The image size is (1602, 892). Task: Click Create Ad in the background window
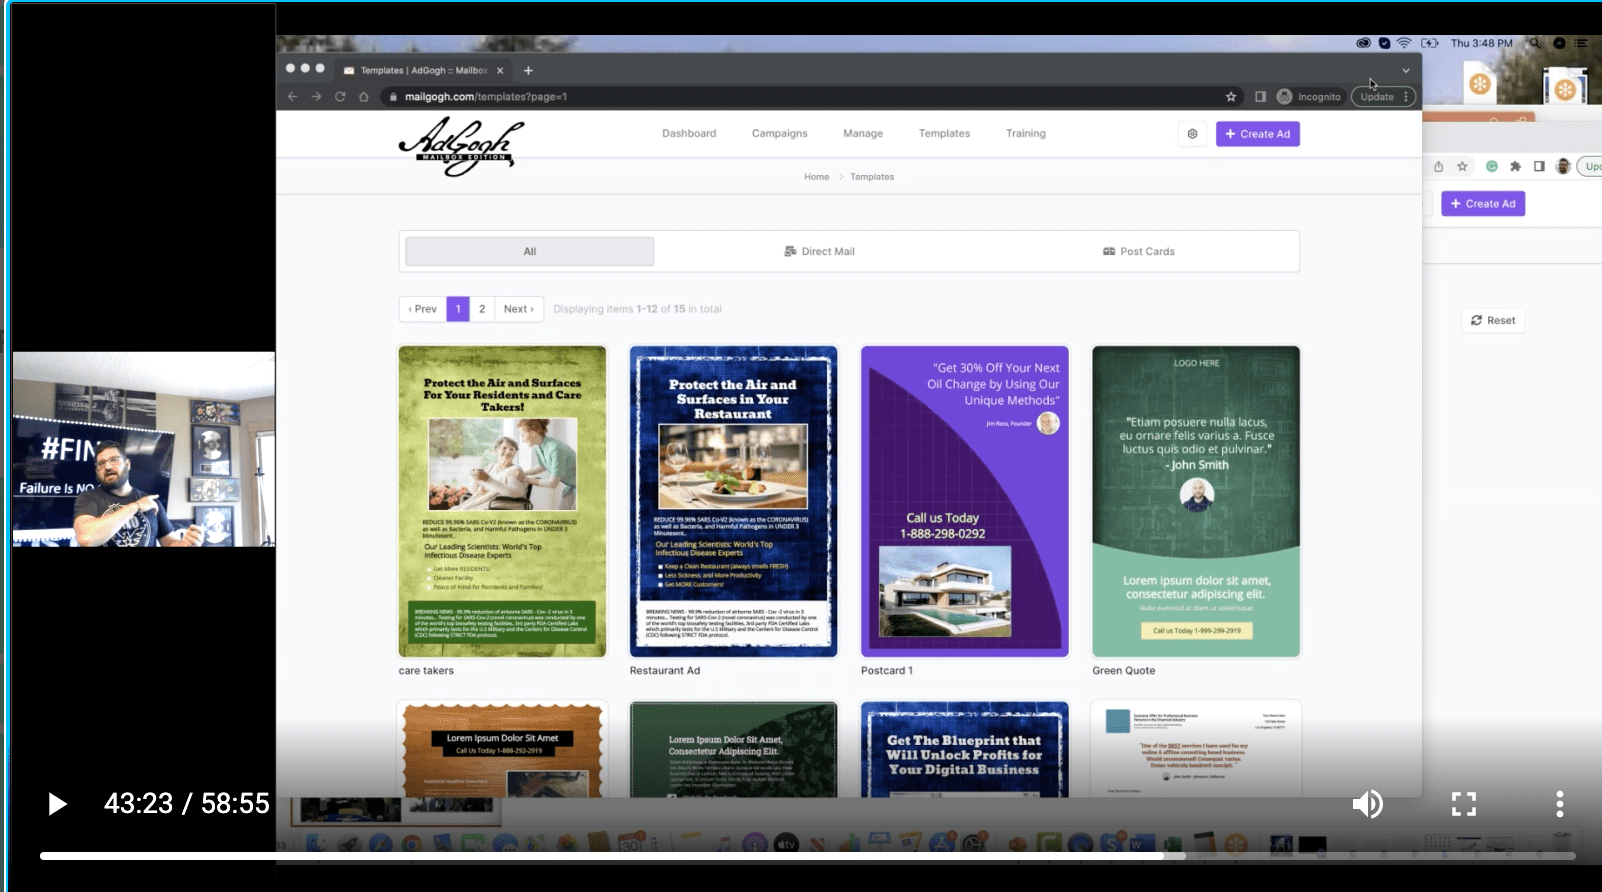pyautogui.click(x=1483, y=204)
